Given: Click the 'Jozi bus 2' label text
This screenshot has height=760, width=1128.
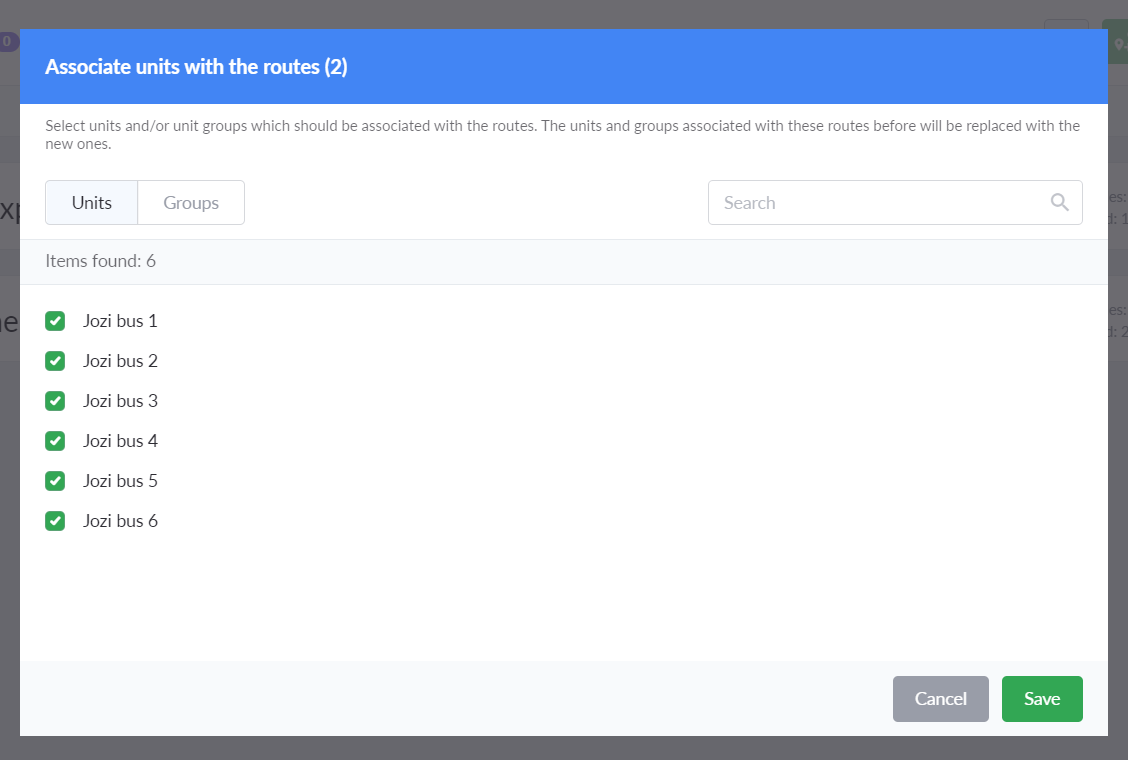Looking at the screenshot, I should tap(120, 361).
